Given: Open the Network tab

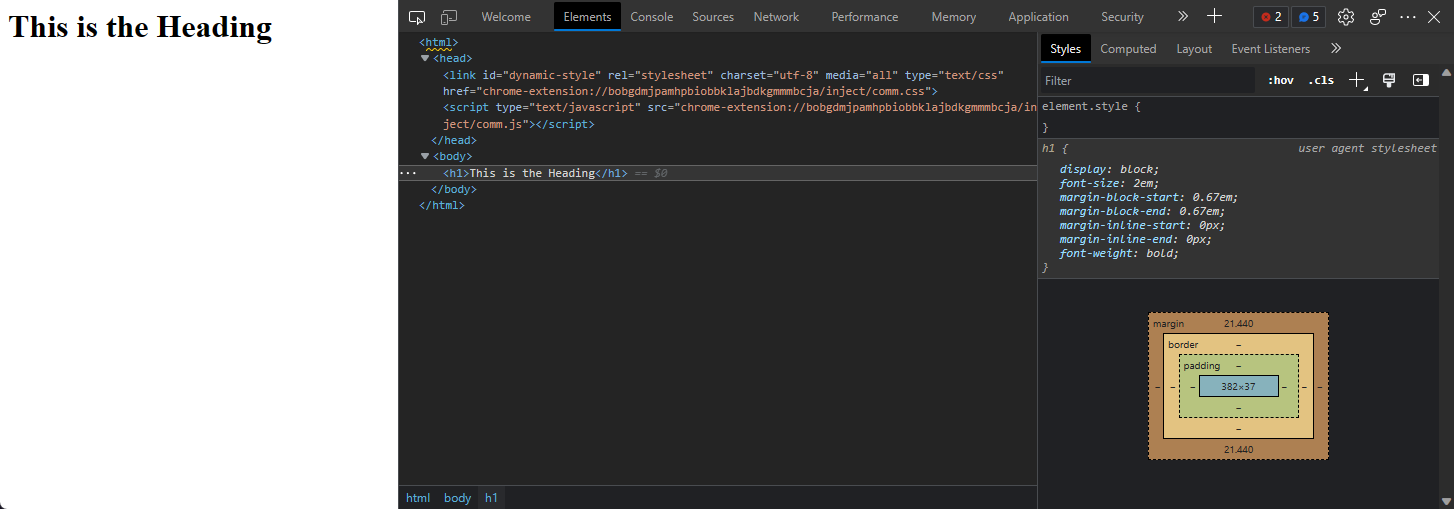Looking at the screenshot, I should click(776, 17).
